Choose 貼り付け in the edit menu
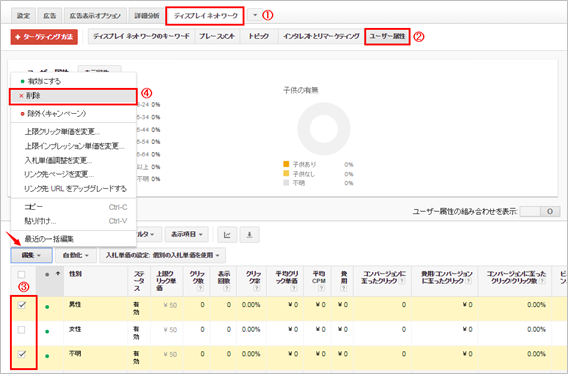 (x=74, y=221)
